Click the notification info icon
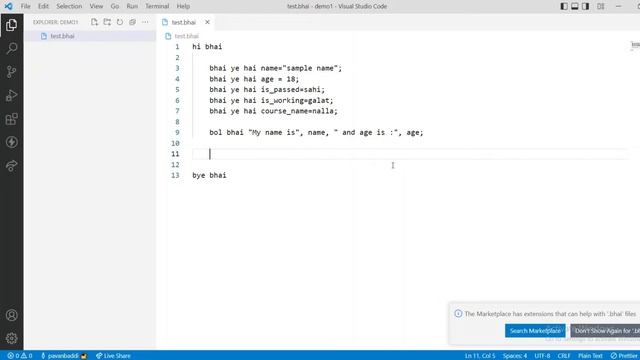This screenshot has height=360, width=640. coord(458,313)
